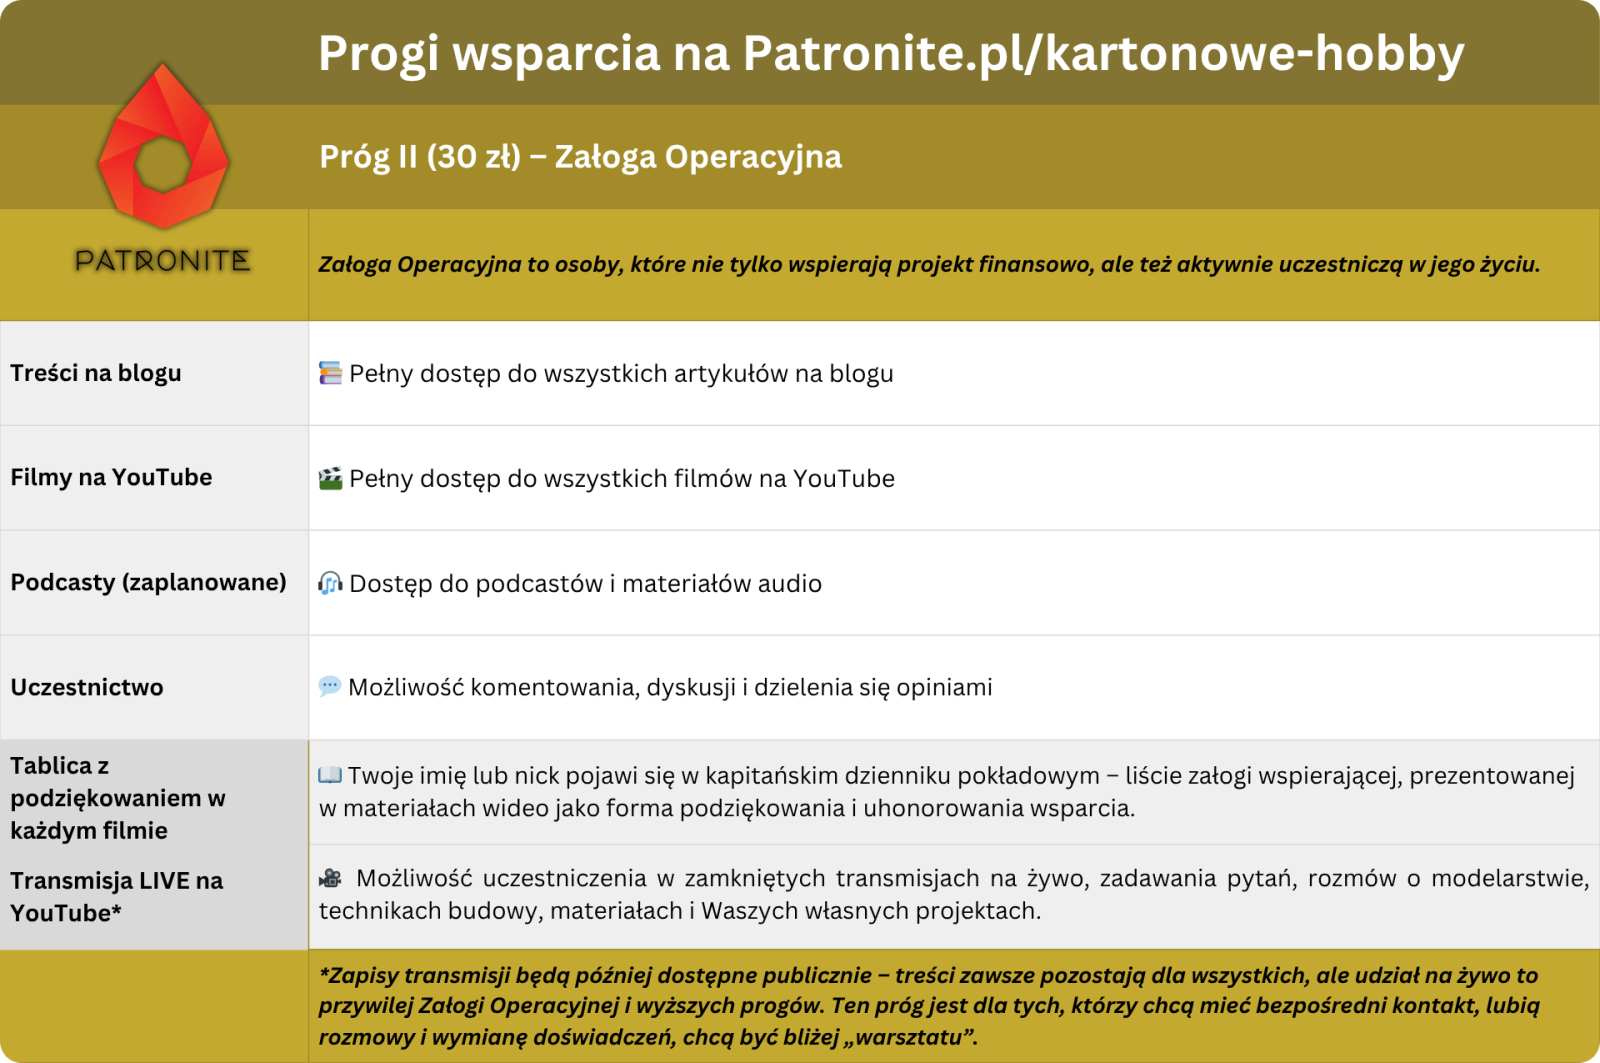This screenshot has height=1063, width=1600.
Task: Click the headphones podcast icon
Action: pyautogui.click(x=330, y=583)
